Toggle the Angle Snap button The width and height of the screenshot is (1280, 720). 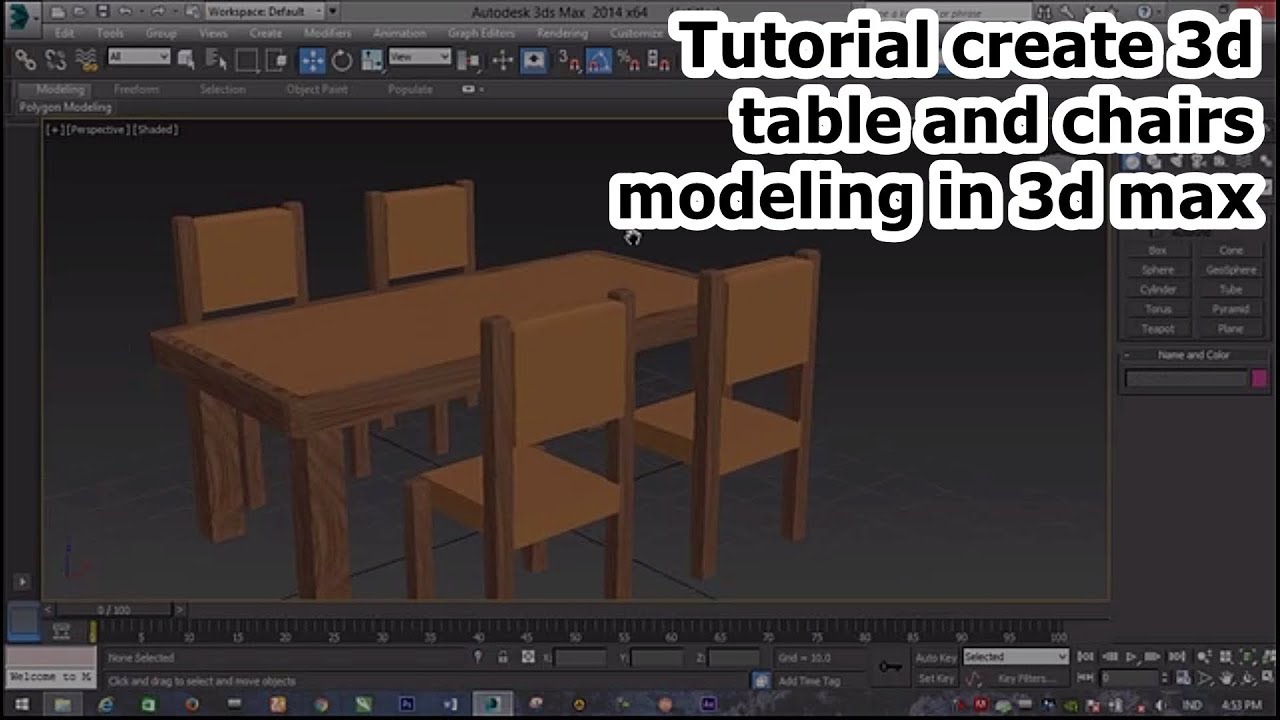tap(598, 61)
